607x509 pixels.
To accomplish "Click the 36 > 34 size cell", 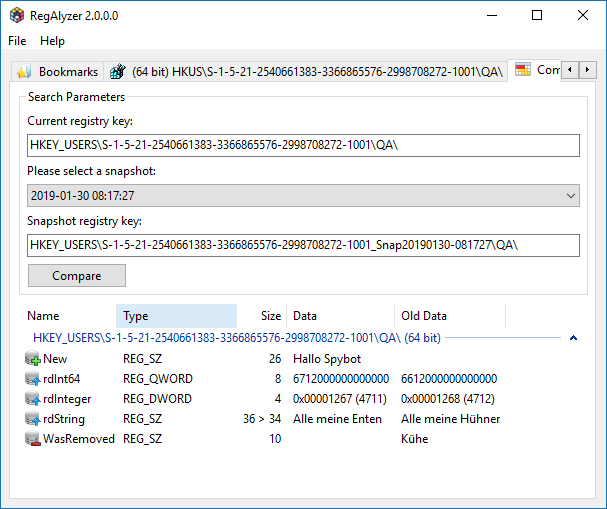I will click(262, 419).
